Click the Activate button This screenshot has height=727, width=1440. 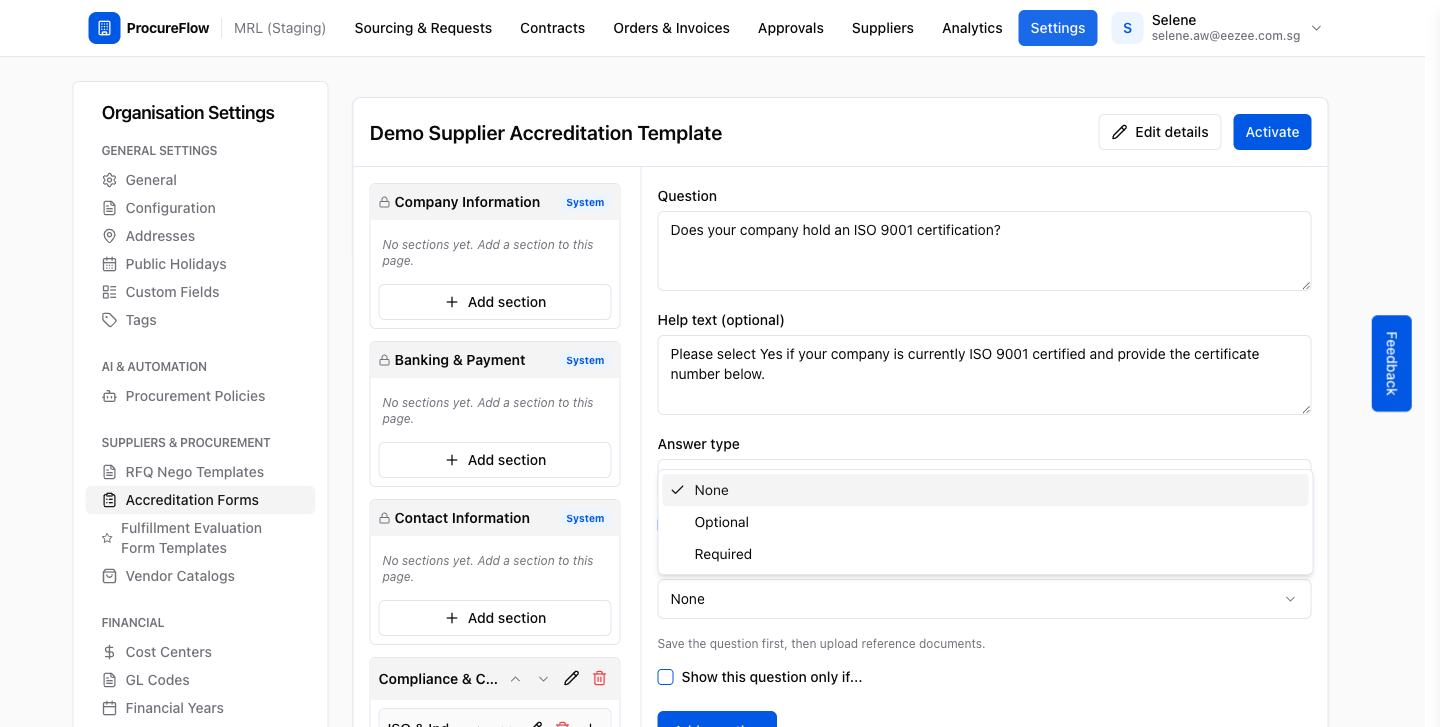pyautogui.click(x=1272, y=132)
